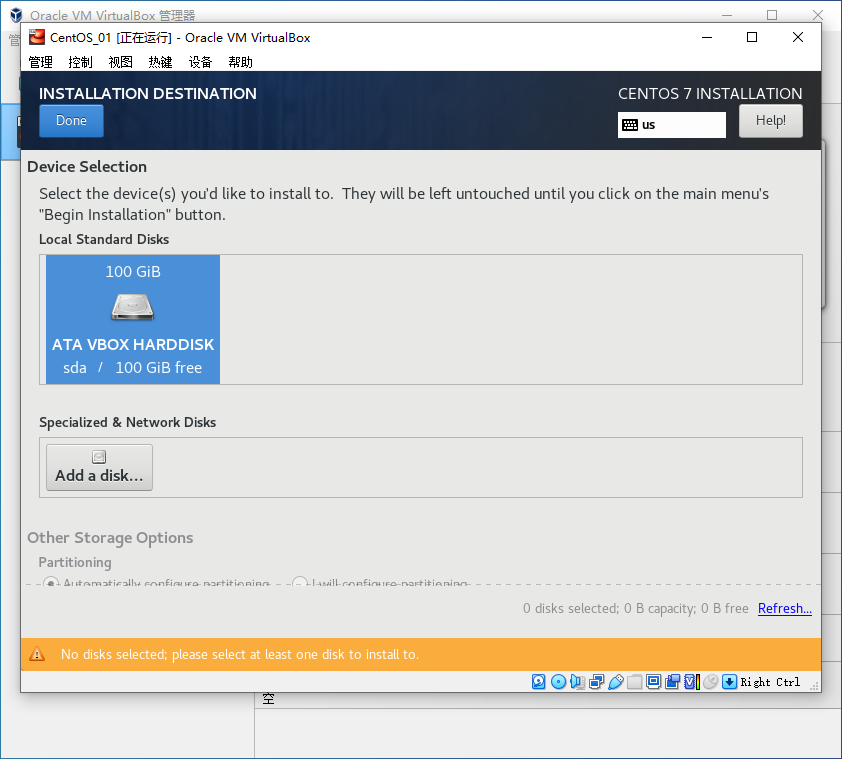Click the mouse integration status icon
The image size is (842, 759).
point(710,682)
